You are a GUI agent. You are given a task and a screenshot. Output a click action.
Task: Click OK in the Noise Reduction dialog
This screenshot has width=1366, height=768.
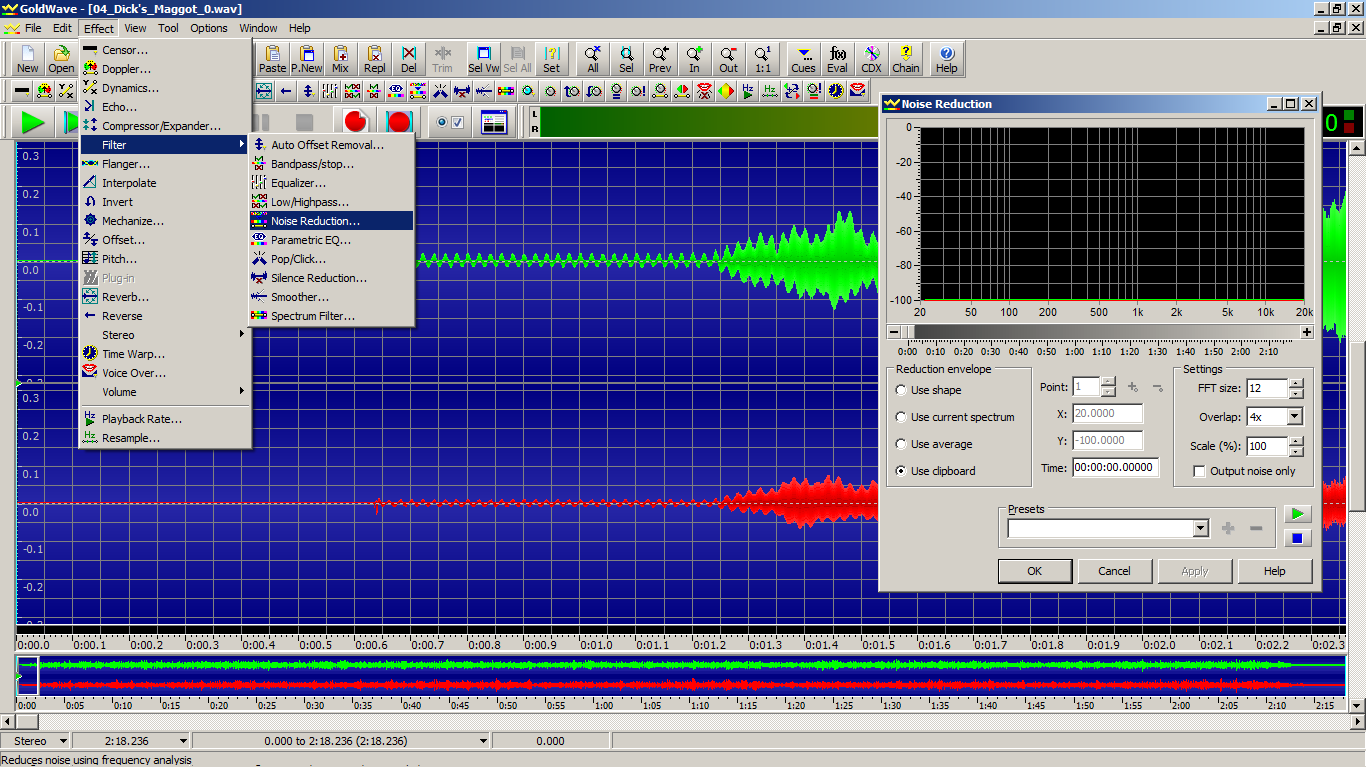coord(1035,571)
